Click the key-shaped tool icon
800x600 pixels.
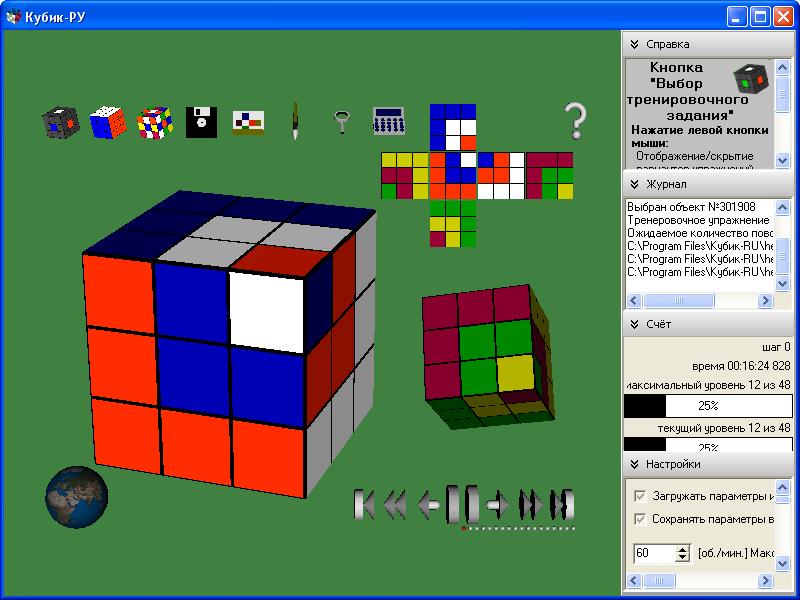(341, 122)
